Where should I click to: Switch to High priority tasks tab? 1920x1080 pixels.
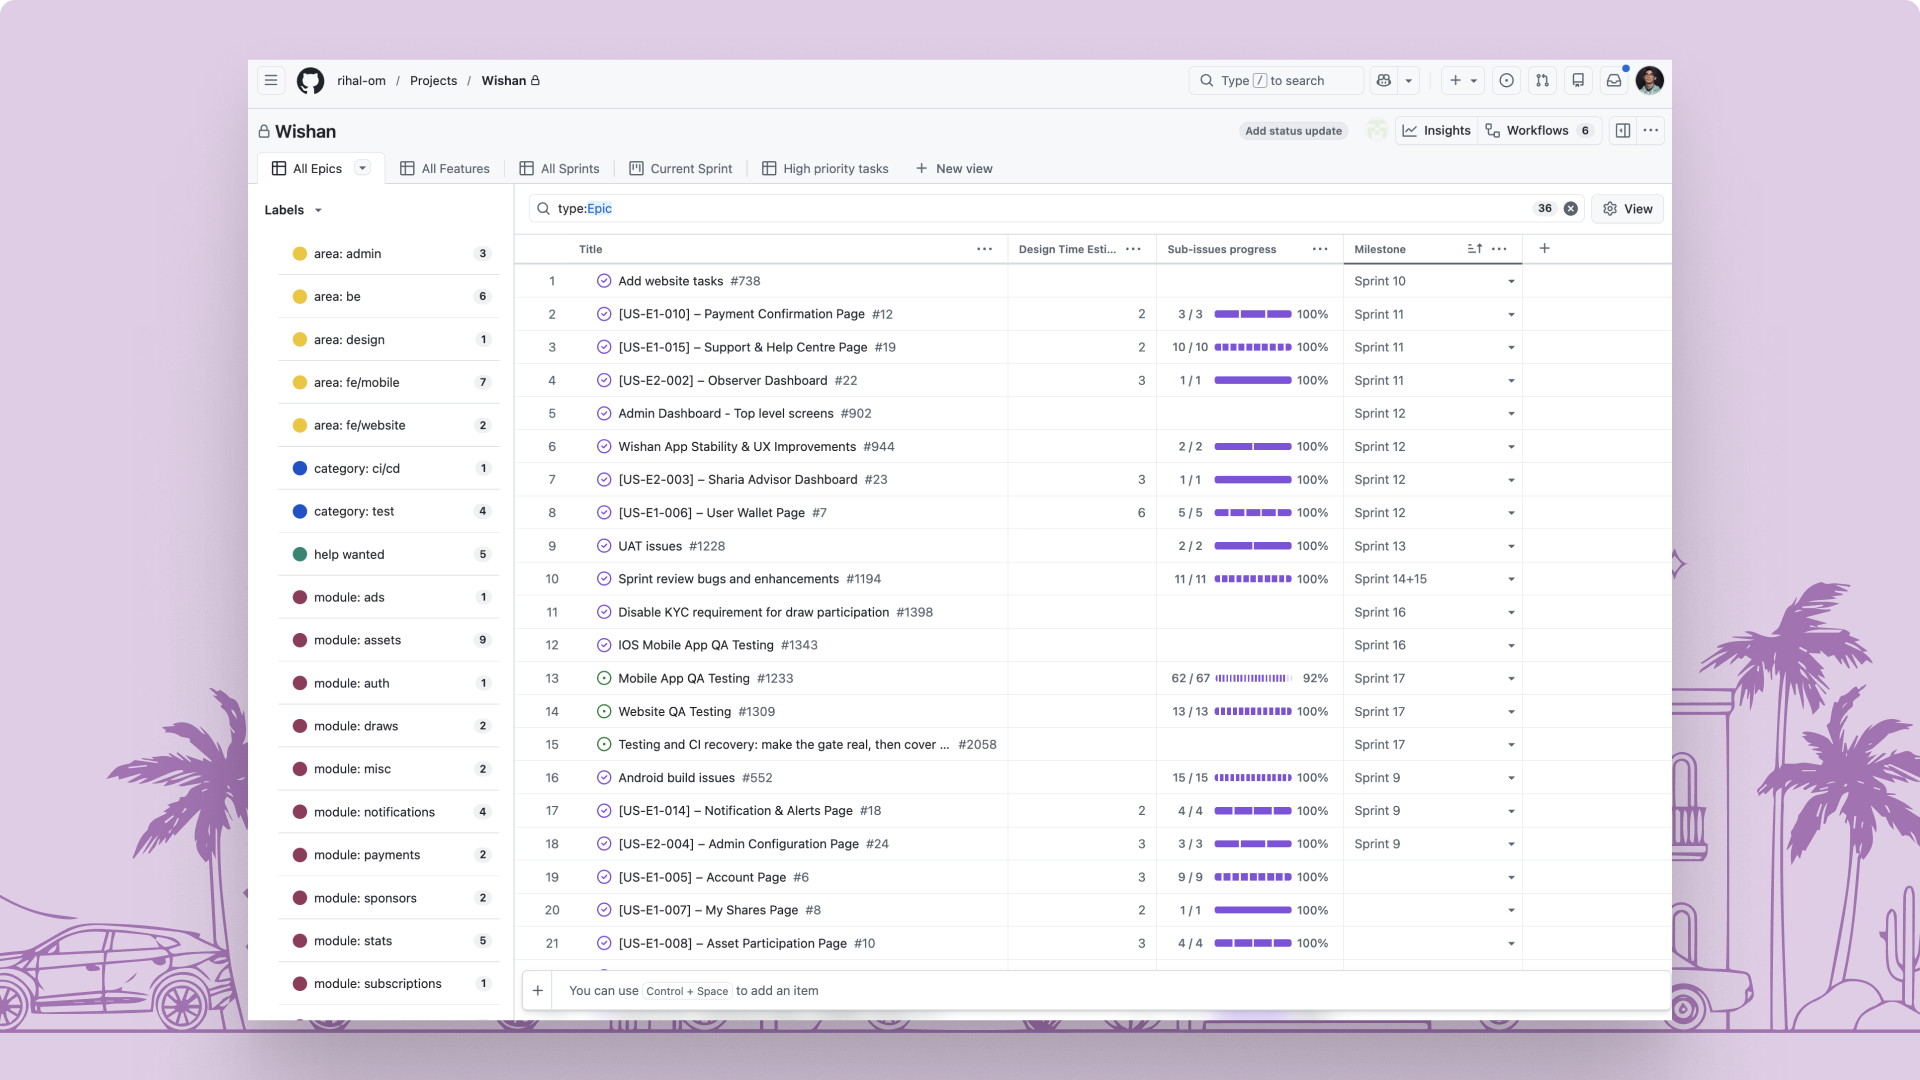pos(825,168)
